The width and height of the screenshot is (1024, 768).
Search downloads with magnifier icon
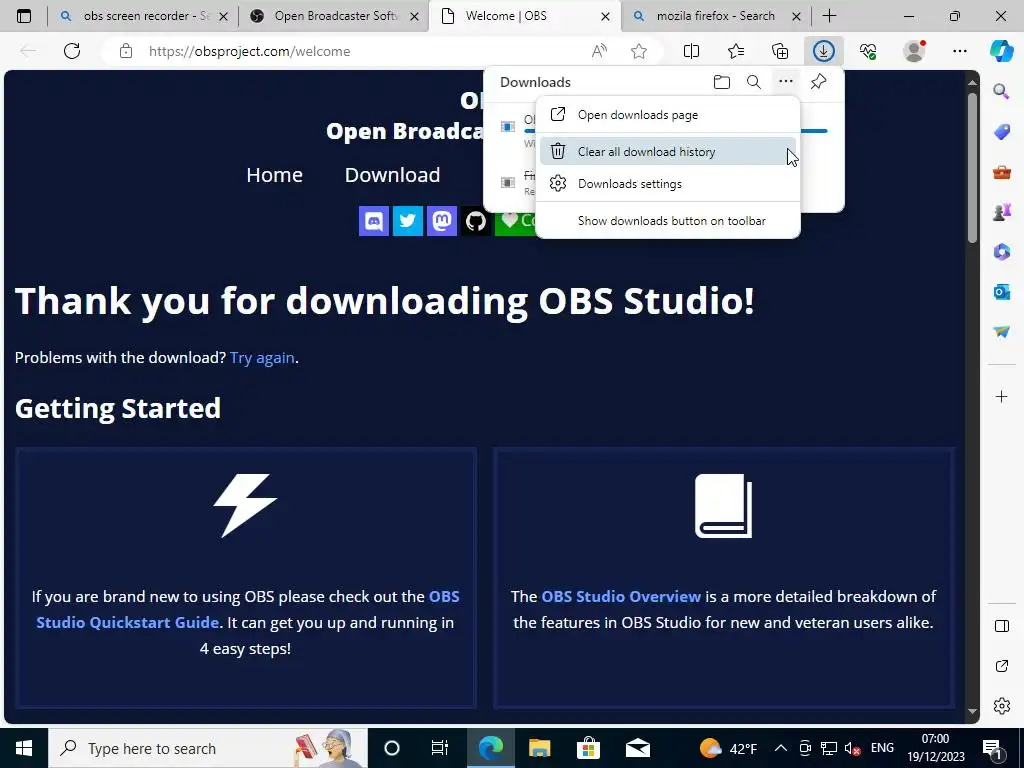(x=754, y=82)
